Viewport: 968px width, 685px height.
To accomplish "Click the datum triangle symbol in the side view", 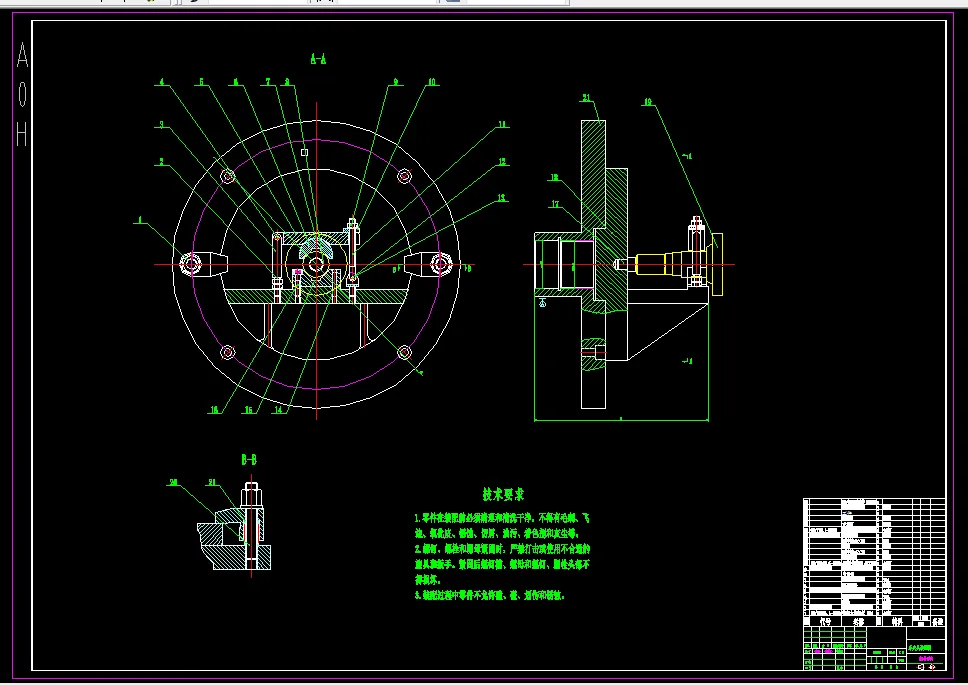I will pyautogui.click(x=542, y=302).
